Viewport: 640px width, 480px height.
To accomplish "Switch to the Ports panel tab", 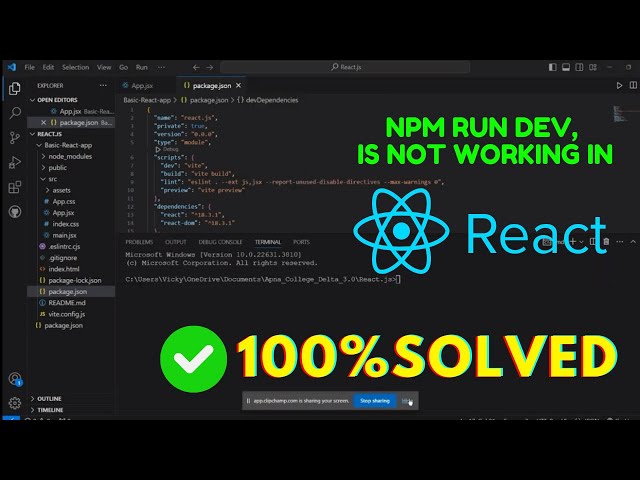I will (x=301, y=242).
